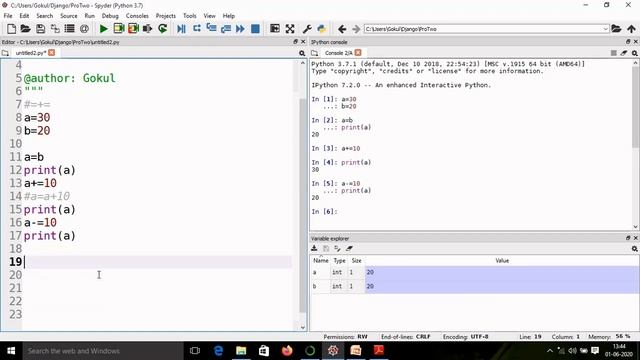640x360 pixels.
Task: Open a file using the folder icon
Action: click(x=25, y=29)
